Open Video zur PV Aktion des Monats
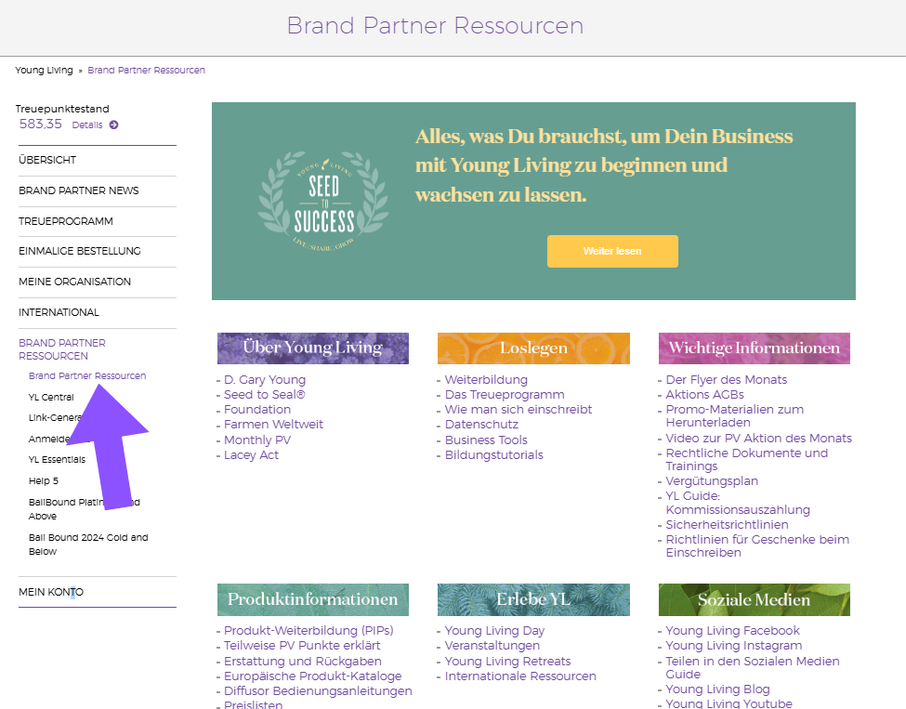Screen dimensions: 906x709 759,439
